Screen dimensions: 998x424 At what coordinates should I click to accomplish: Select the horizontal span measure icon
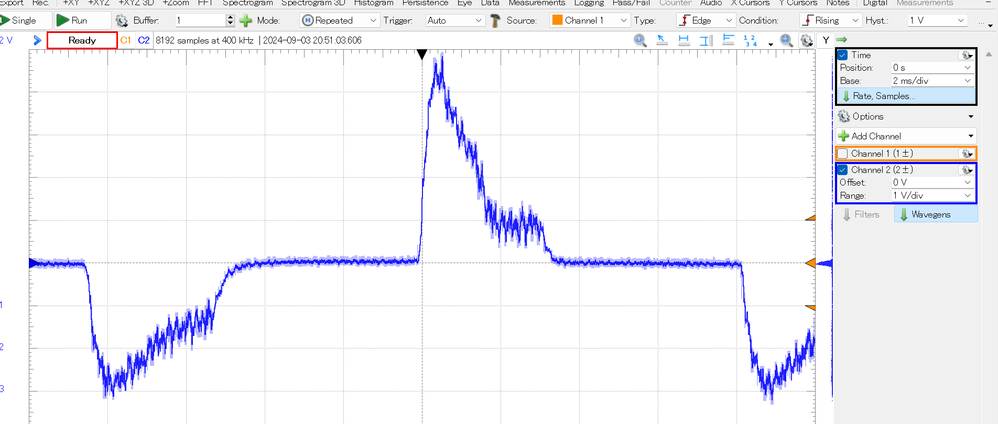click(684, 41)
